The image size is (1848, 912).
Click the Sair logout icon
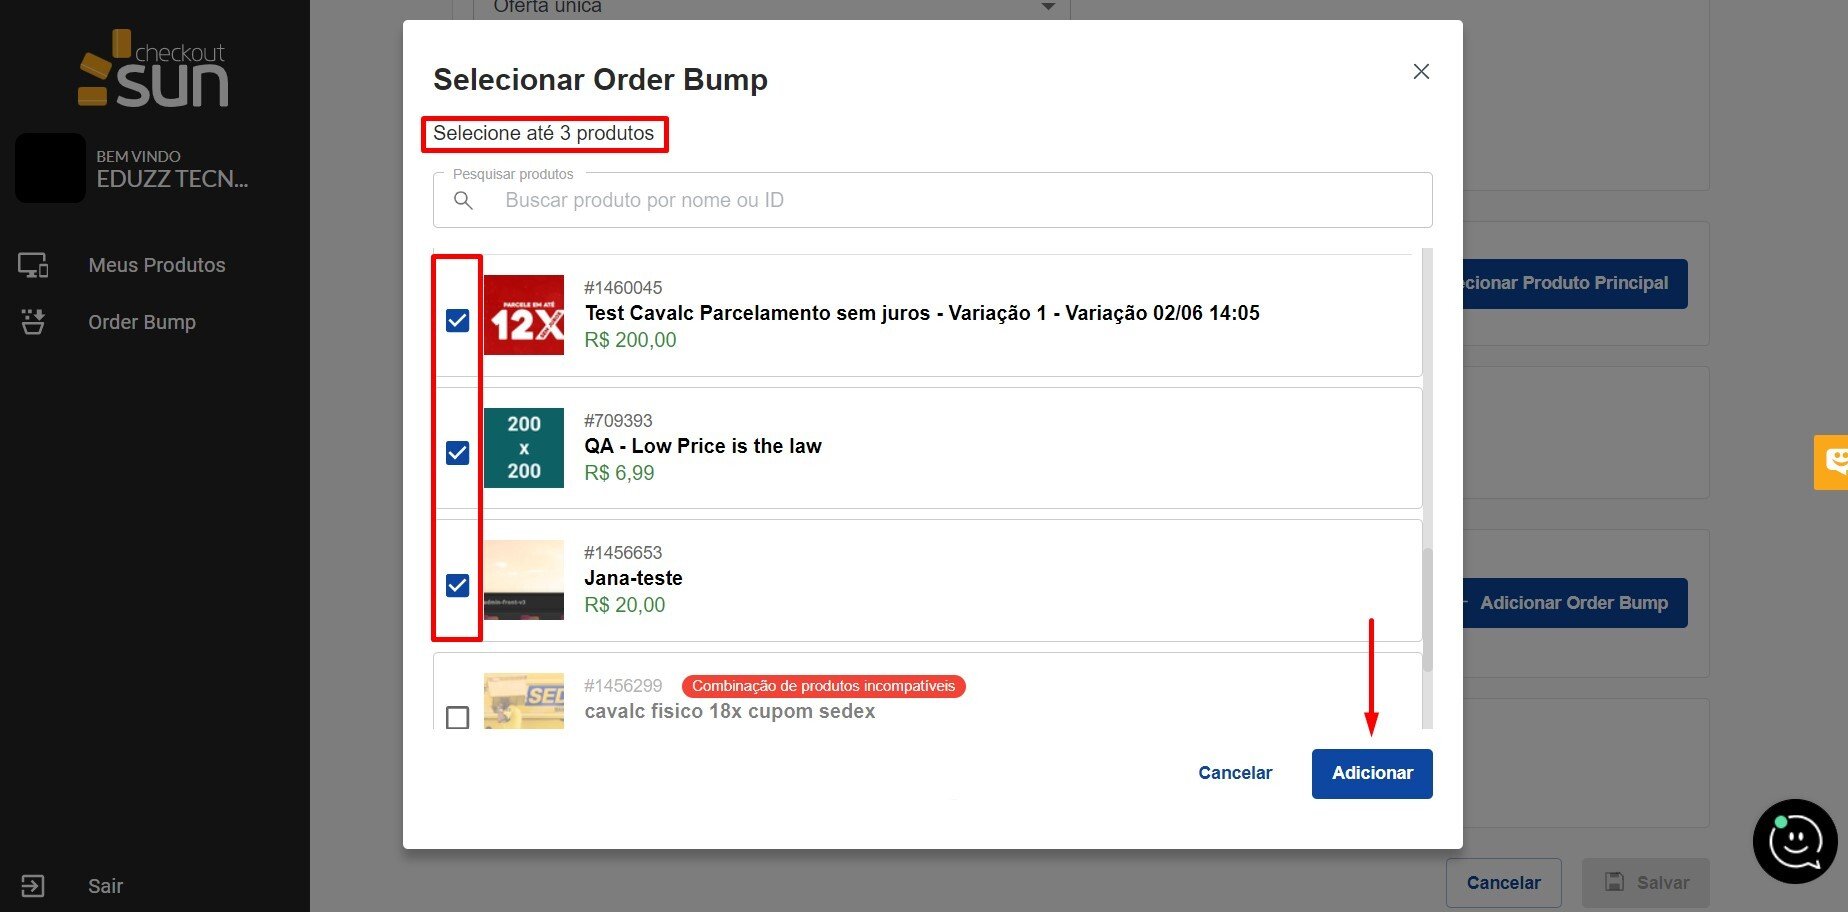(33, 886)
